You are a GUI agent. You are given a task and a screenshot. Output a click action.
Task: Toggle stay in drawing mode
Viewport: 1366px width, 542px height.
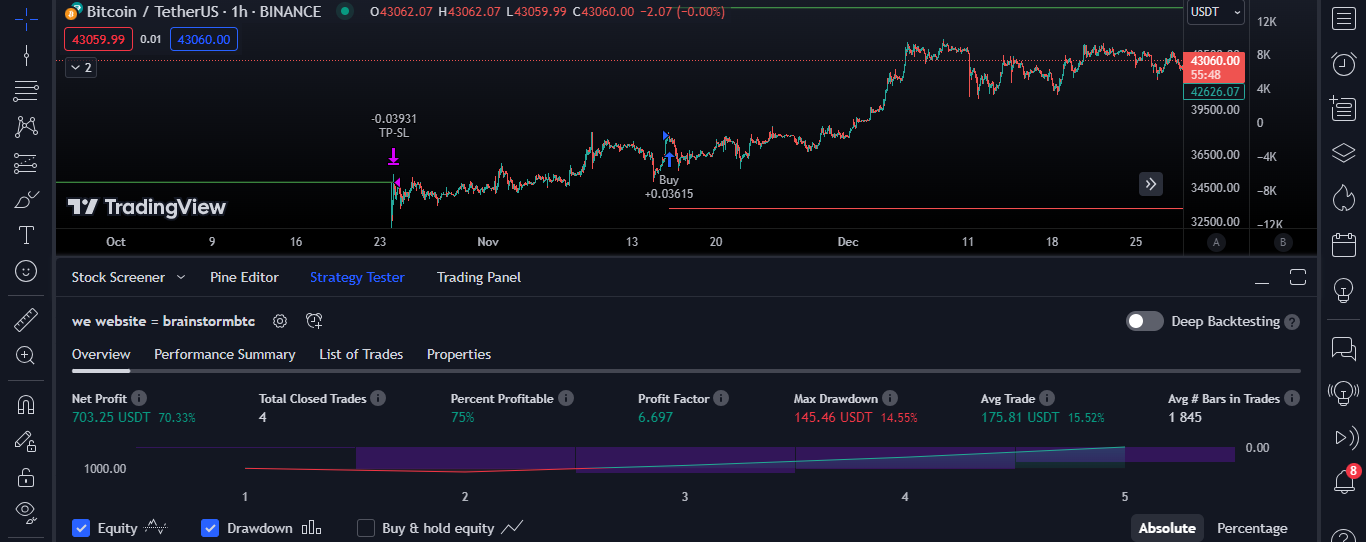pyautogui.click(x=26, y=441)
